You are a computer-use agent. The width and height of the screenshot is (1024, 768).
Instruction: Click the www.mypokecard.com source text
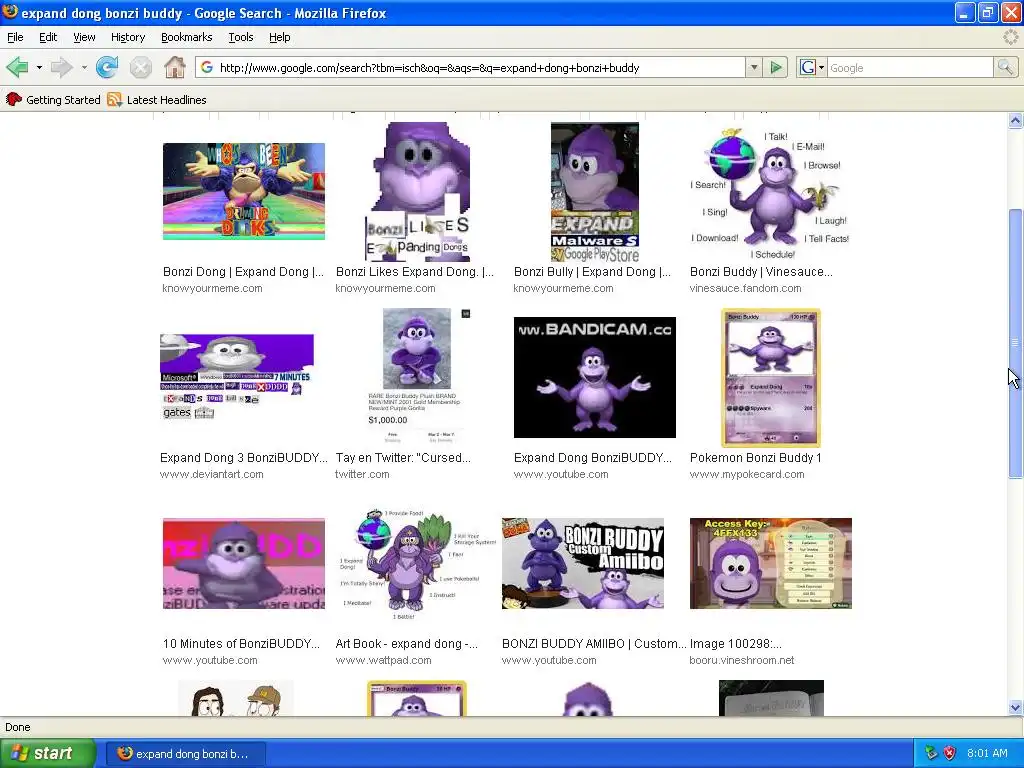[x=747, y=474]
